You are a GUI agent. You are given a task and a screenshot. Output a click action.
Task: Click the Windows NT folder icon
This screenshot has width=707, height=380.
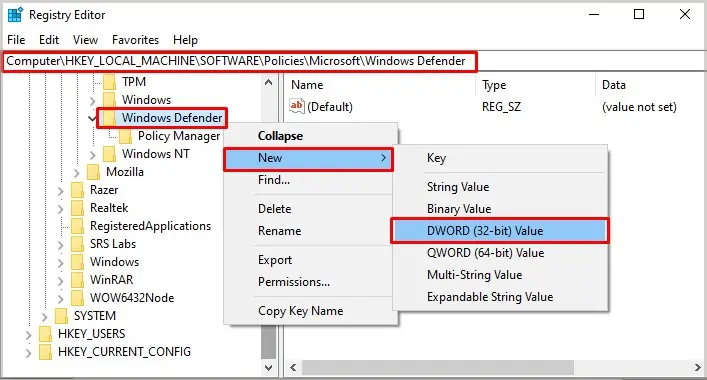pyautogui.click(x=110, y=154)
